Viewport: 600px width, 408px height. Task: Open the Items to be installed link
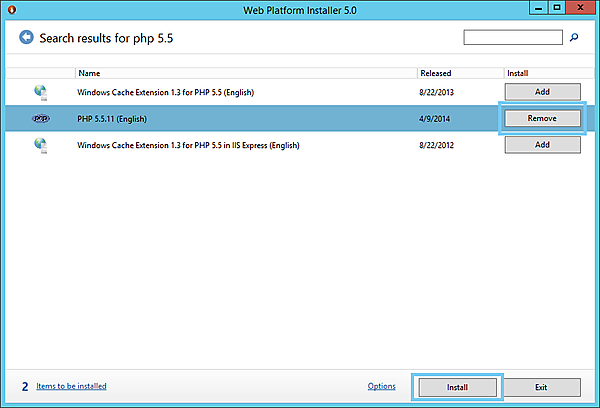tap(71, 386)
